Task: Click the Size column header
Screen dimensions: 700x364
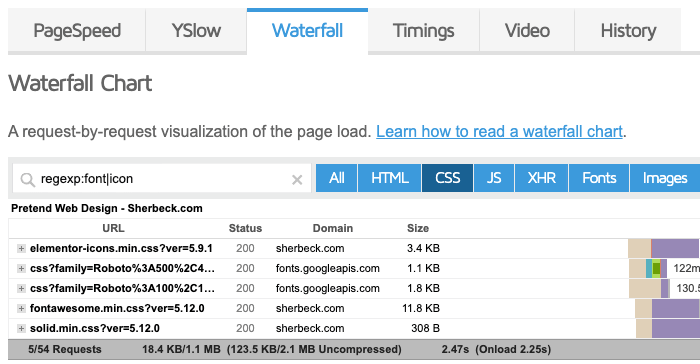Action: [x=418, y=228]
